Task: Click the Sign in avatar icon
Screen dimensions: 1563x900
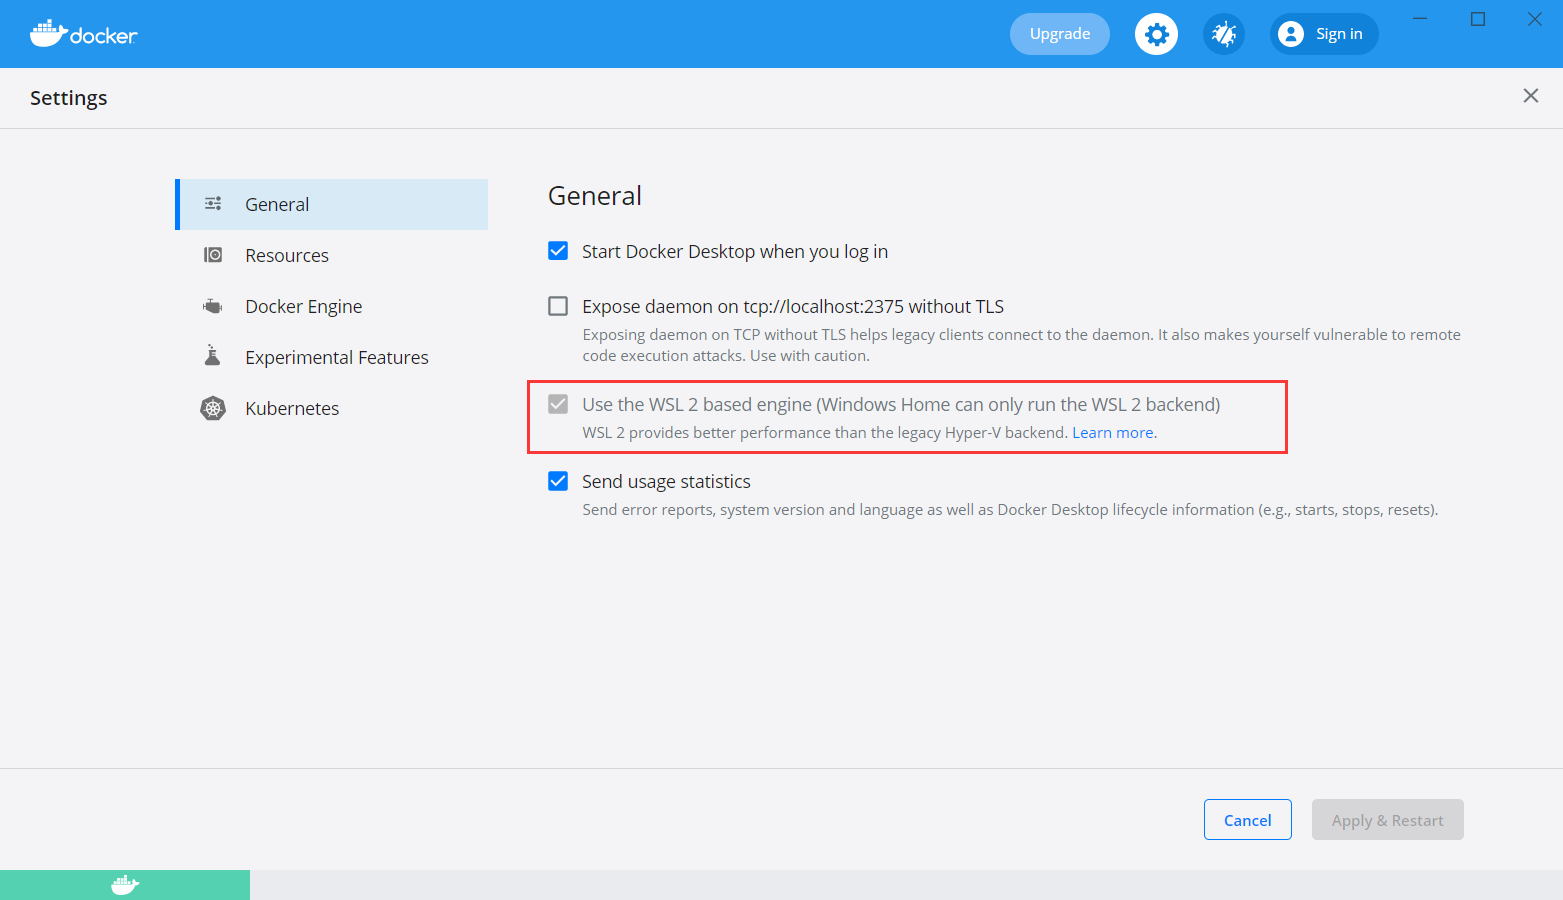Action: tap(1291, 33)
